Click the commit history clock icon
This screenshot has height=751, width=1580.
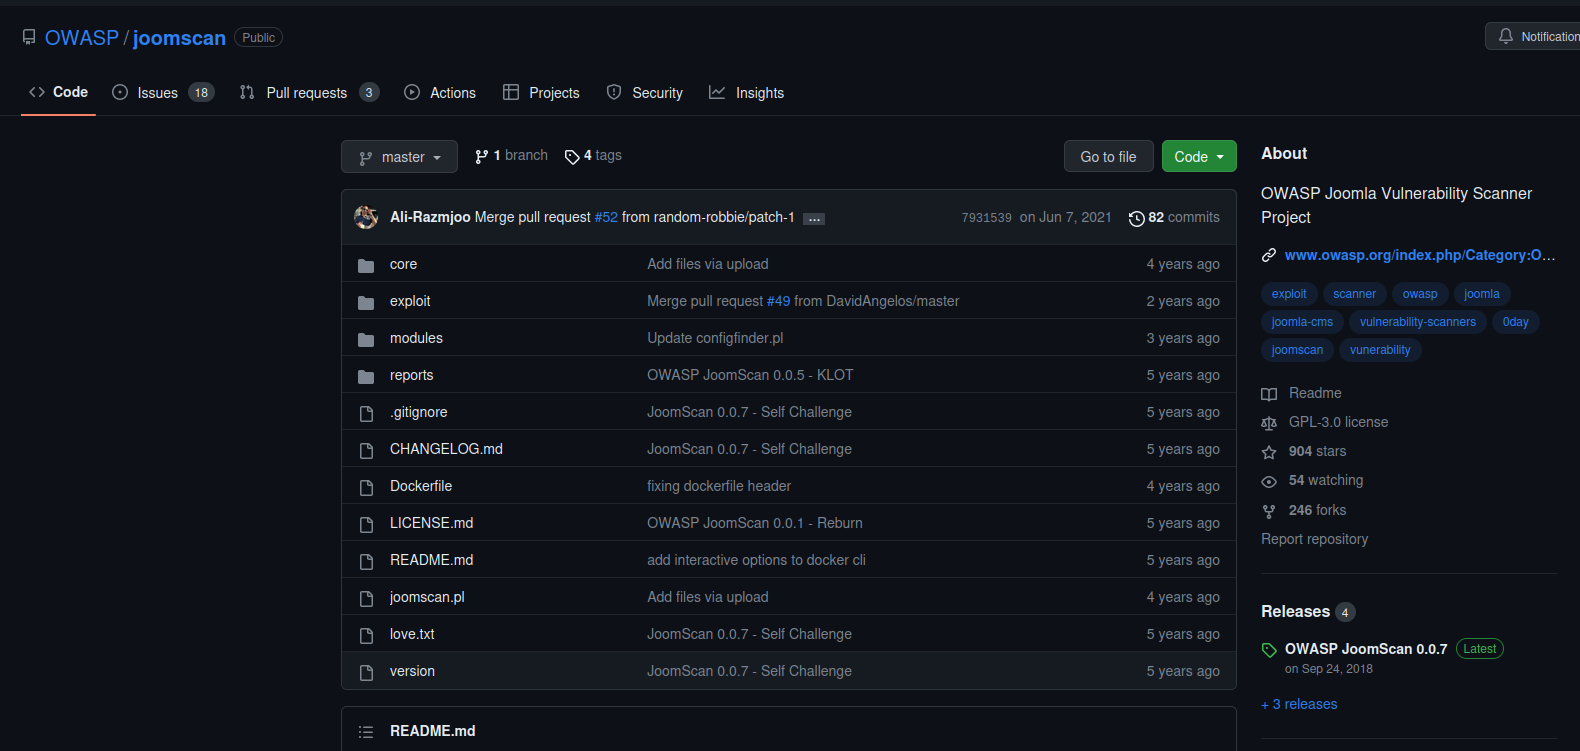1136,218
